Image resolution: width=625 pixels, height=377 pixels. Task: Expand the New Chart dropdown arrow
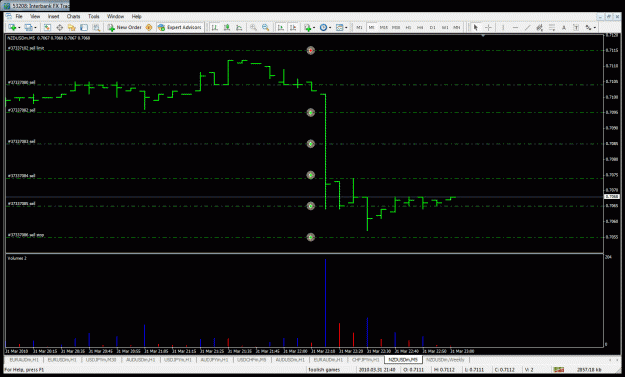click(19, 27)
